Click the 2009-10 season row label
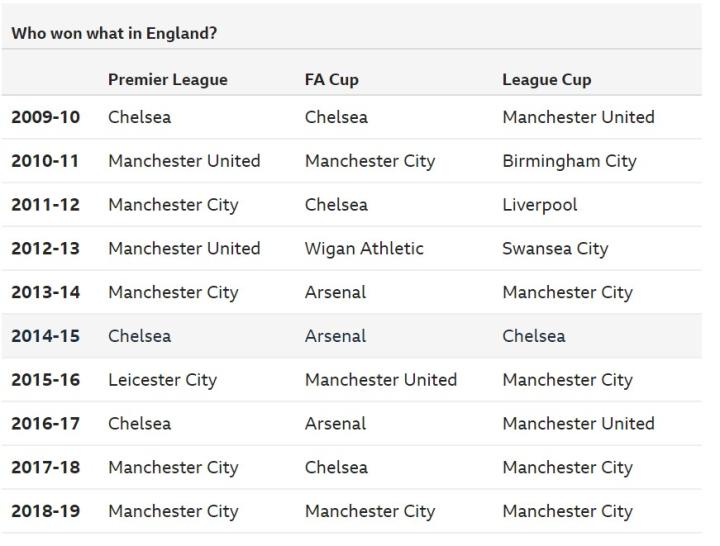The image size is (720, 546). (45, 117)
